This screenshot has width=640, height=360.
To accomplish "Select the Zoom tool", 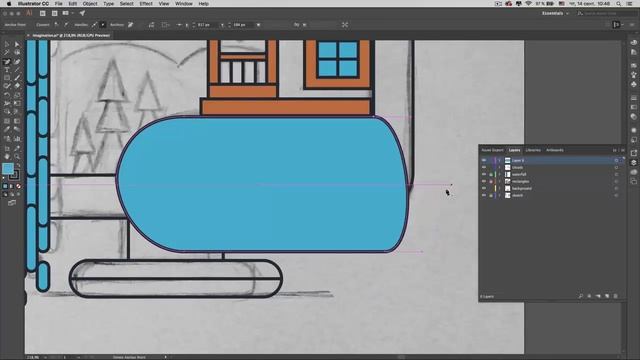I will pos(17,156).
